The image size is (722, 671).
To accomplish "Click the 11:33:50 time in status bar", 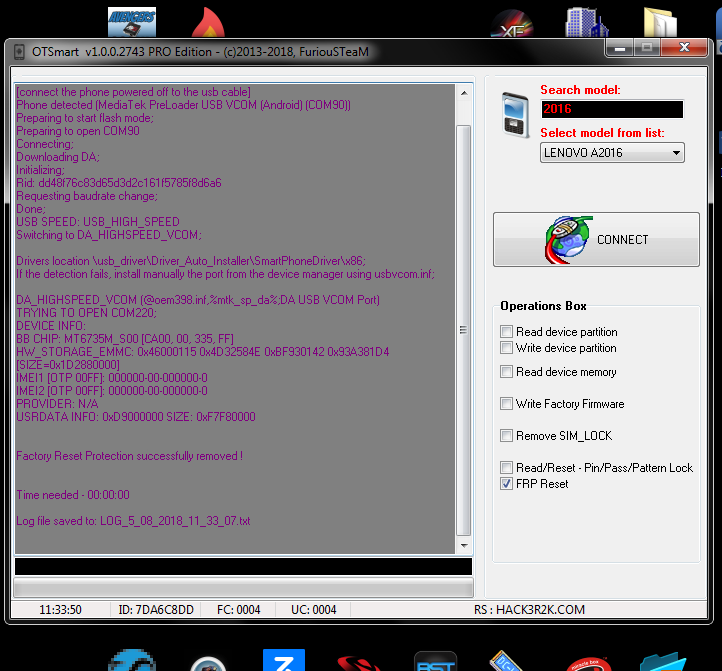I will click(60, 610).
